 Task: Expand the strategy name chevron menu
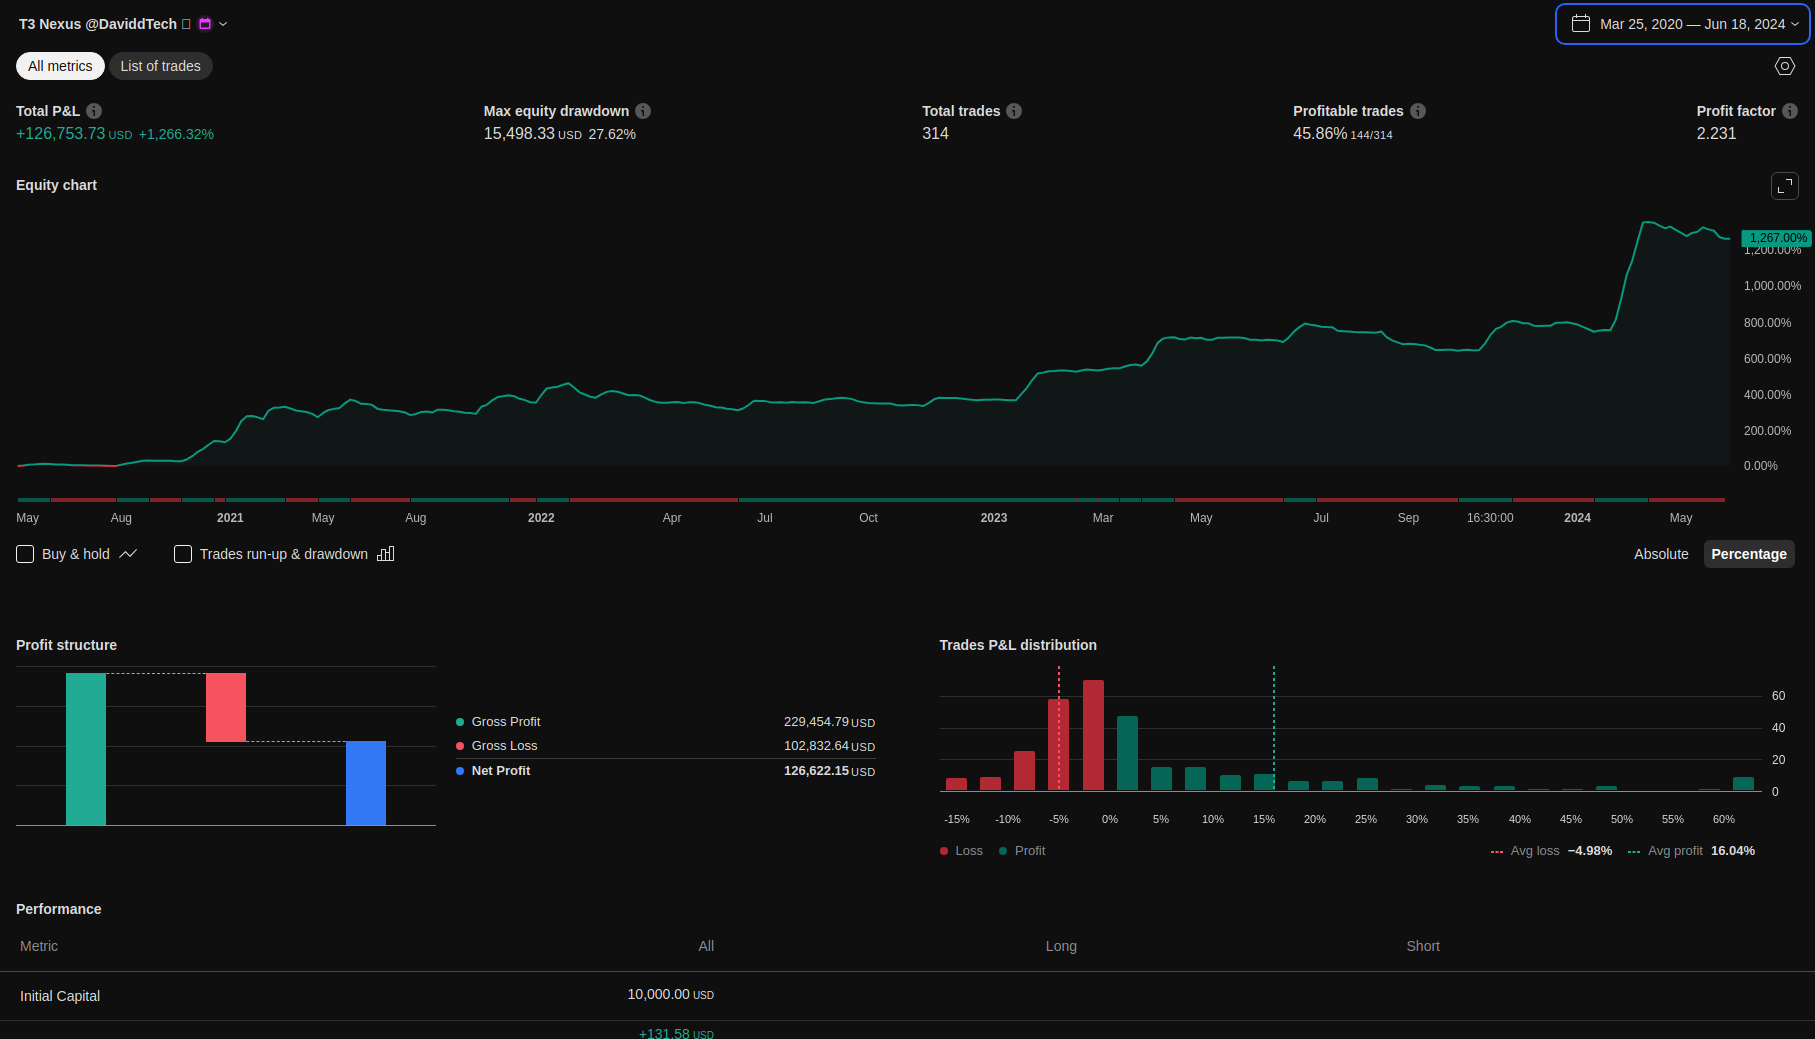click(223, 24)
